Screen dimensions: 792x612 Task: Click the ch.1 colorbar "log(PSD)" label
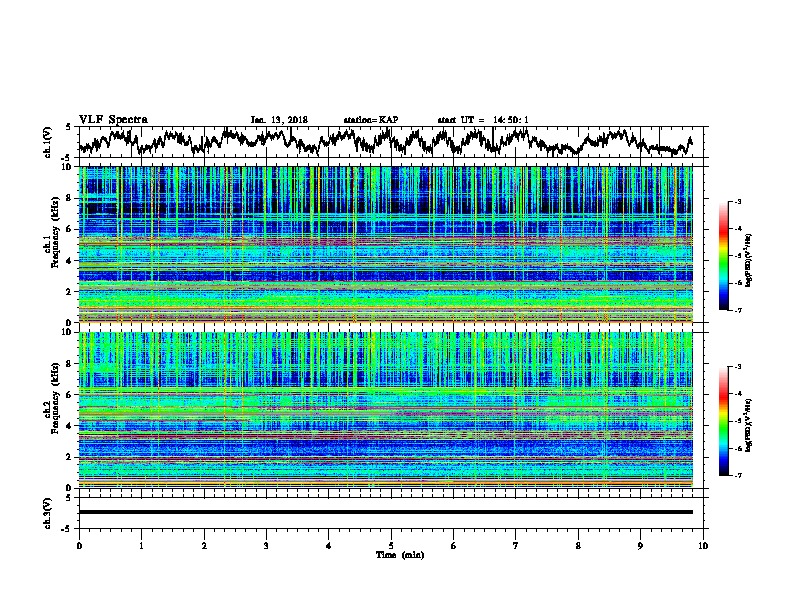749,260
